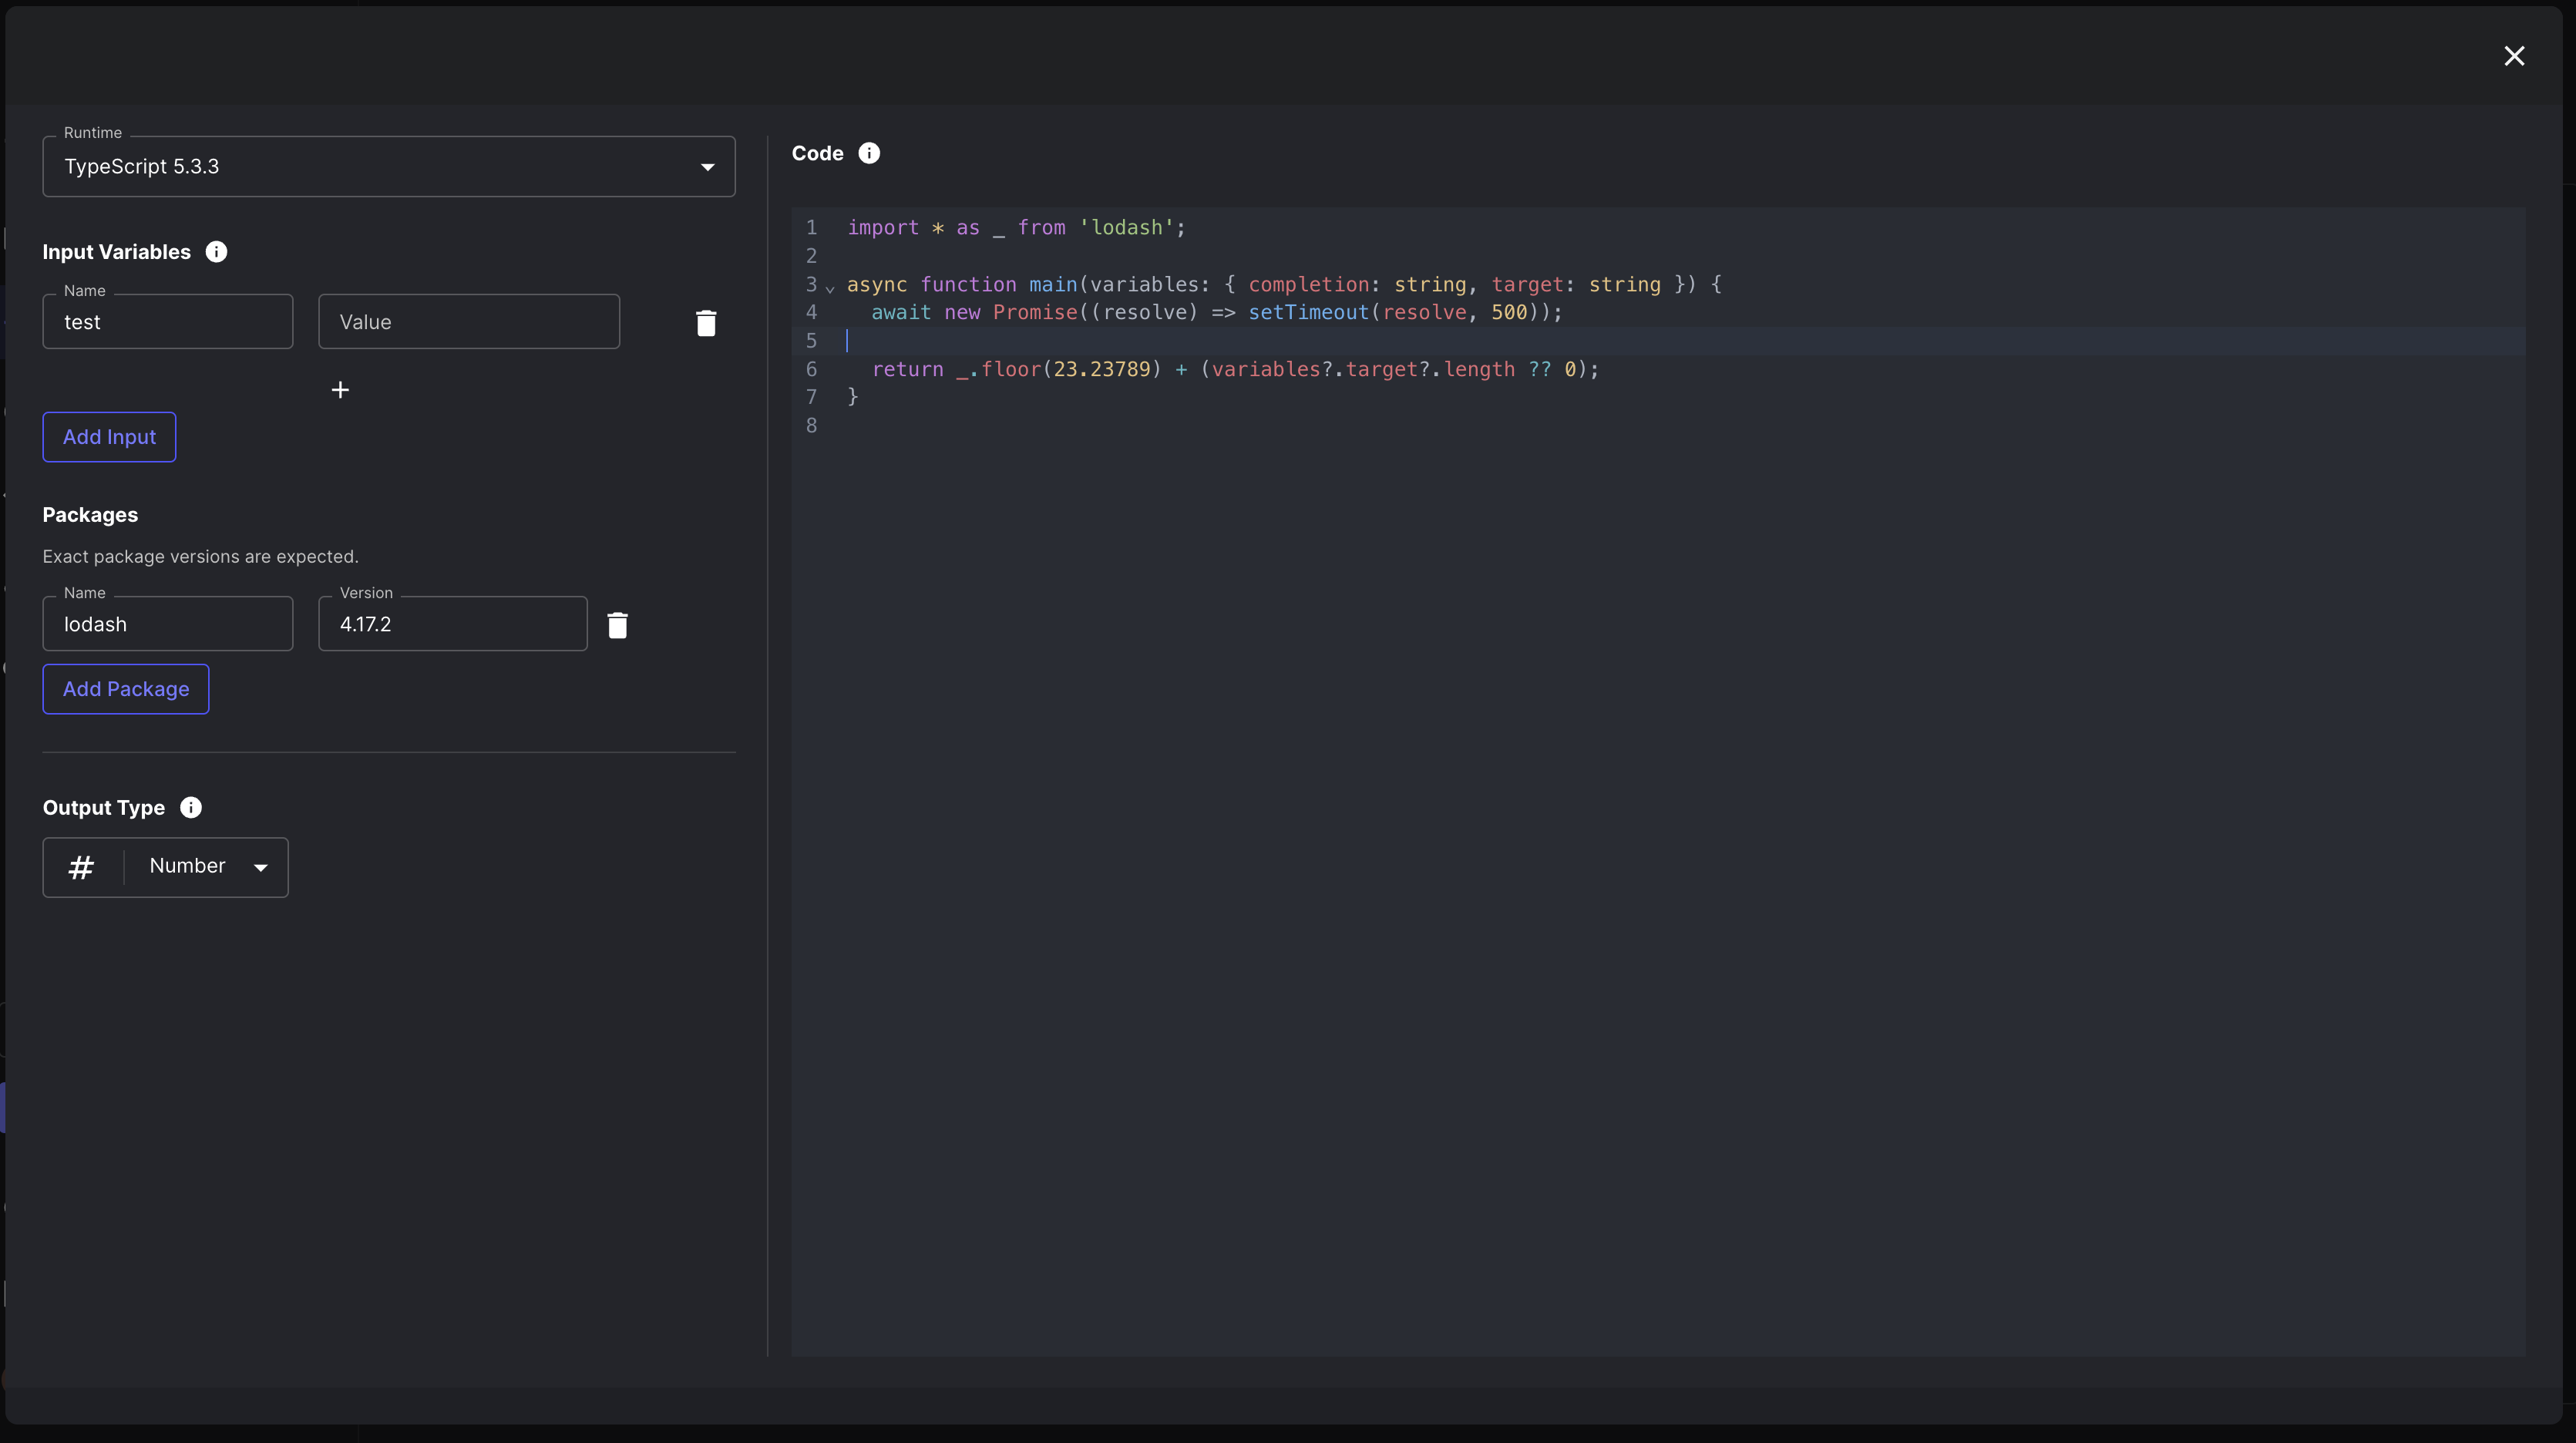Image resolution: width=2576 pixels, height=1443 pixels.
Task: Click the plus icon below the Value field
Action: 340,390
